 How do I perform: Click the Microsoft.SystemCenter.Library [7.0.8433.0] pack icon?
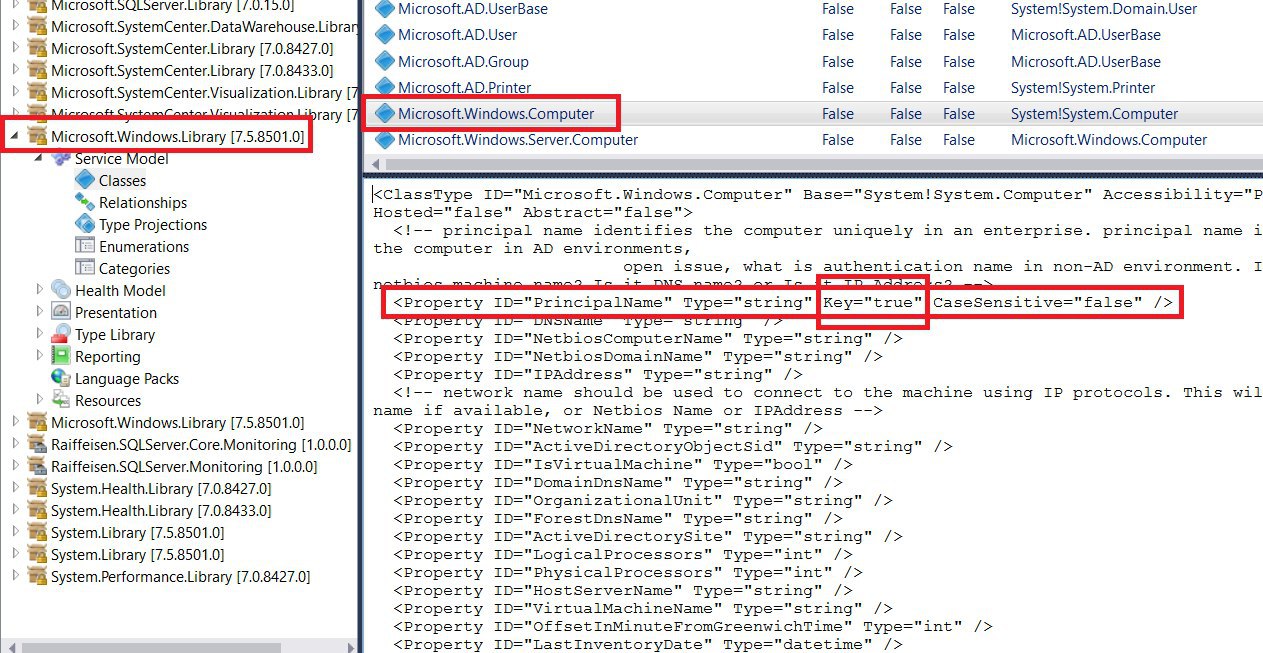(x=37, y=70)
